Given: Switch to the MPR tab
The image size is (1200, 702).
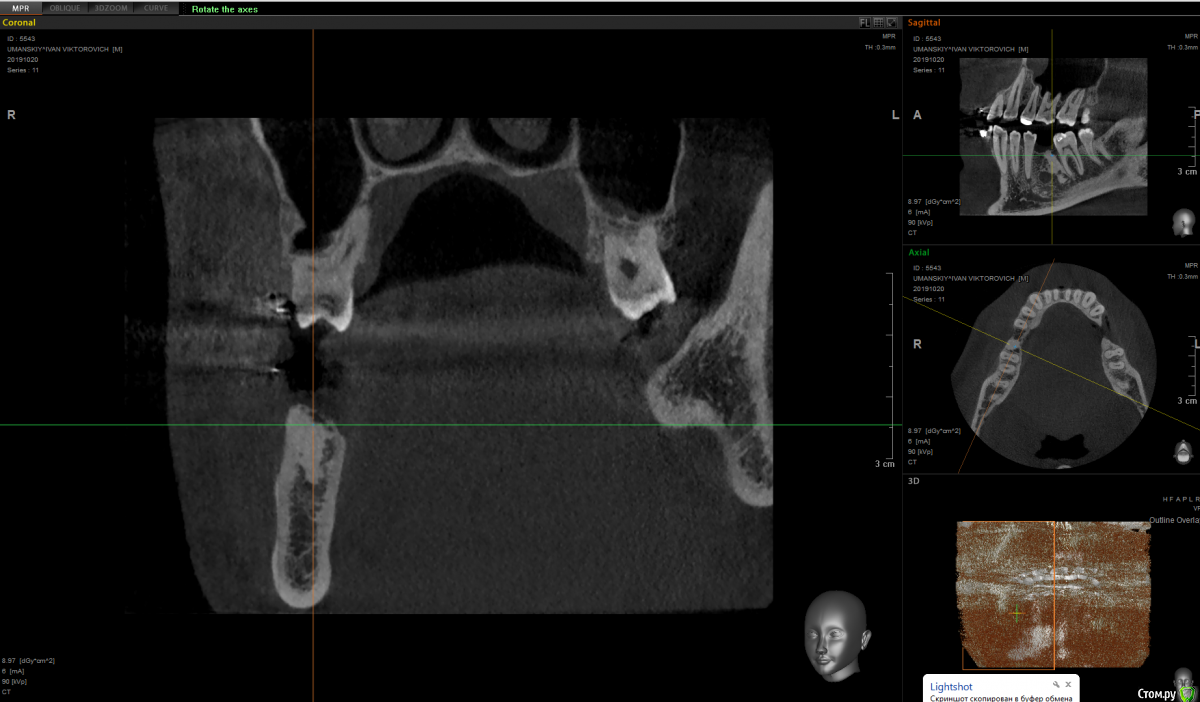Looking at the screenshot, I should [21, 7].
